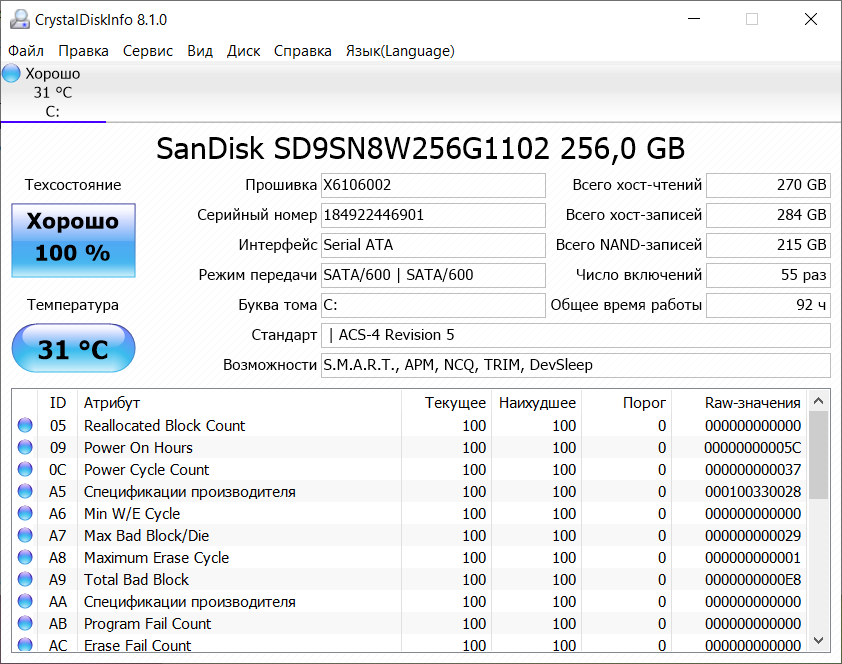842x664 pixels.
Task: Click the CrystalDiskInfo app icon in title bar
Action: point(18,20)
